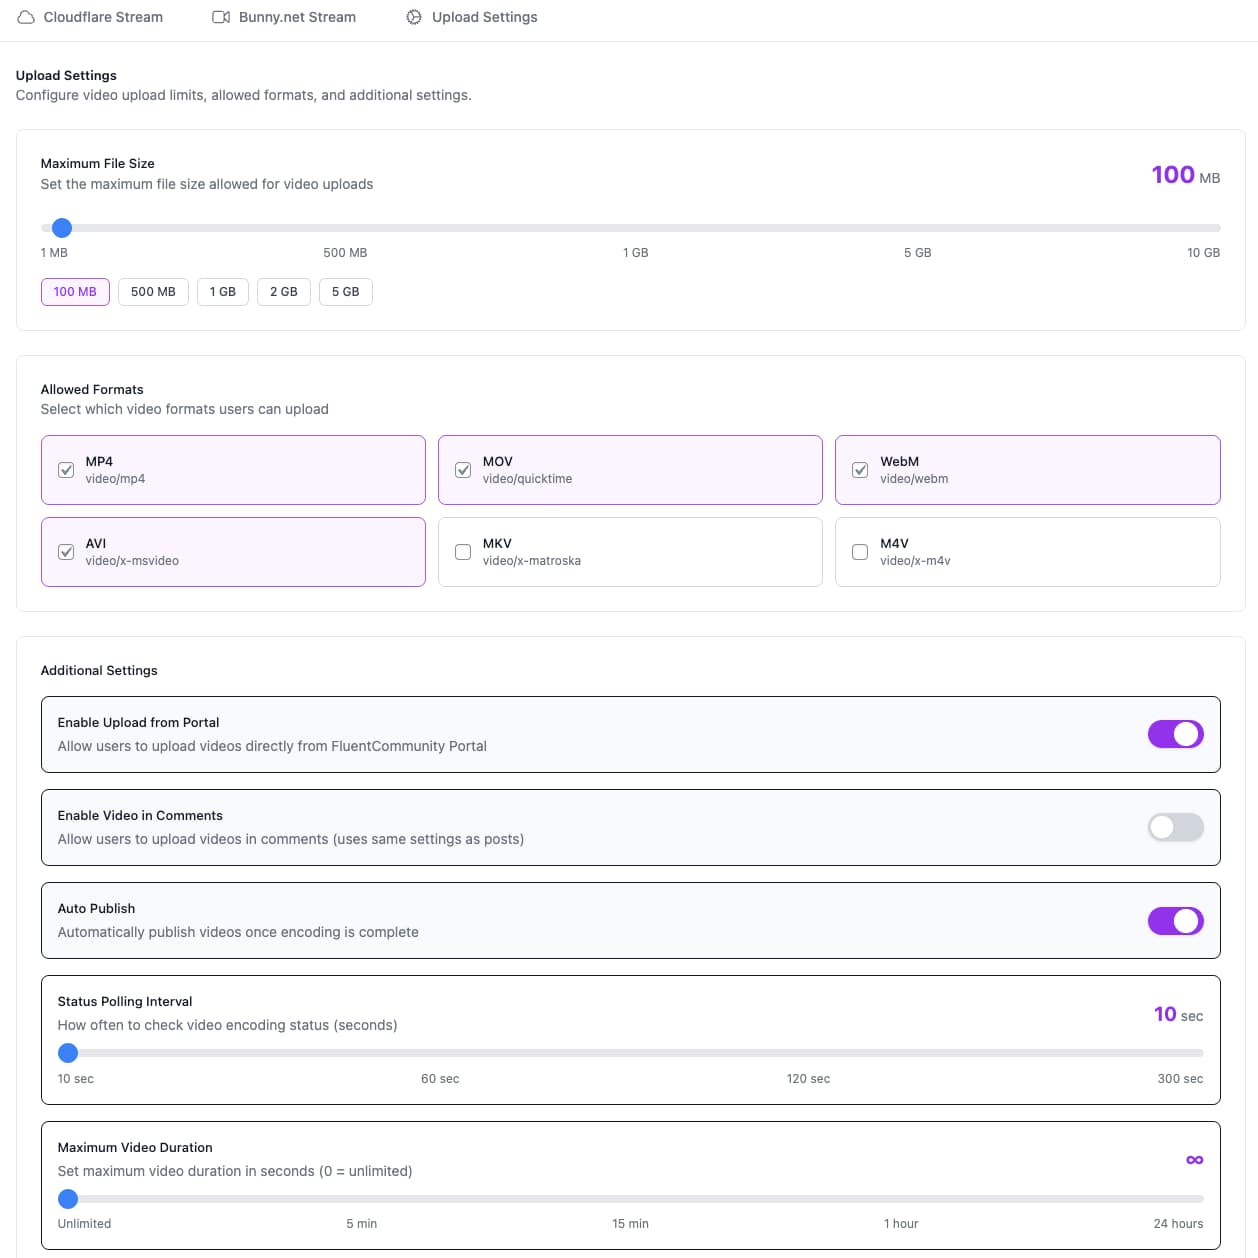Enable the MKV matroska format
The image size is (1258, 1258).
tap(463, 552)
